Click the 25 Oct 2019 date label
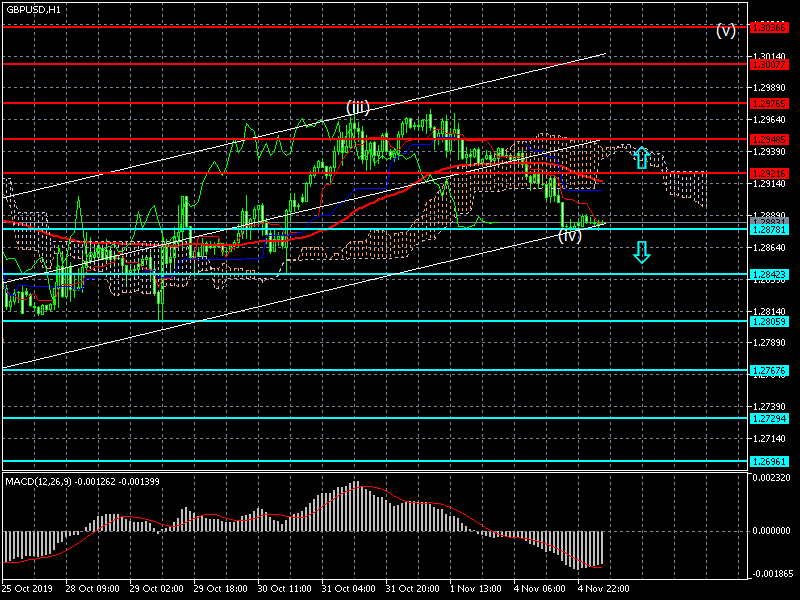The width and height of the screenshot is (800, 600). [x=27, y=589]
